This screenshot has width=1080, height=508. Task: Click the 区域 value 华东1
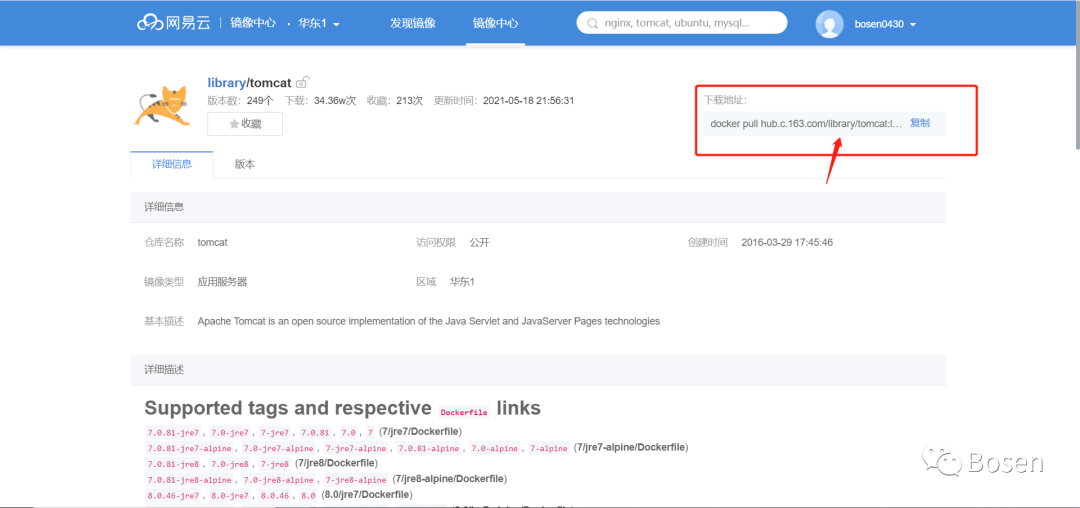pos(462,282)
